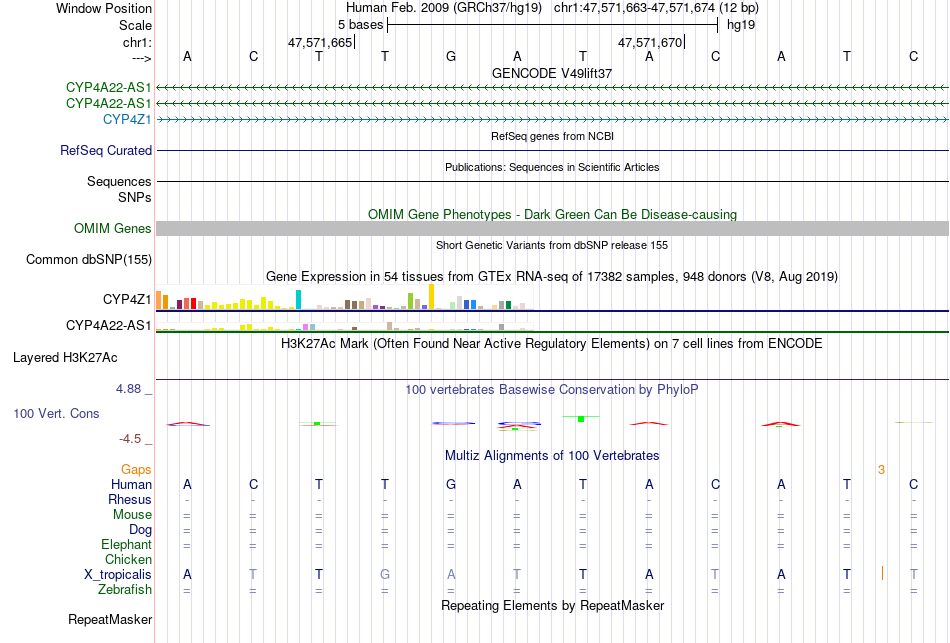This screenshot has height=643, width=950.
Task: Click the Human alignment row label
Action: (131, 485)
